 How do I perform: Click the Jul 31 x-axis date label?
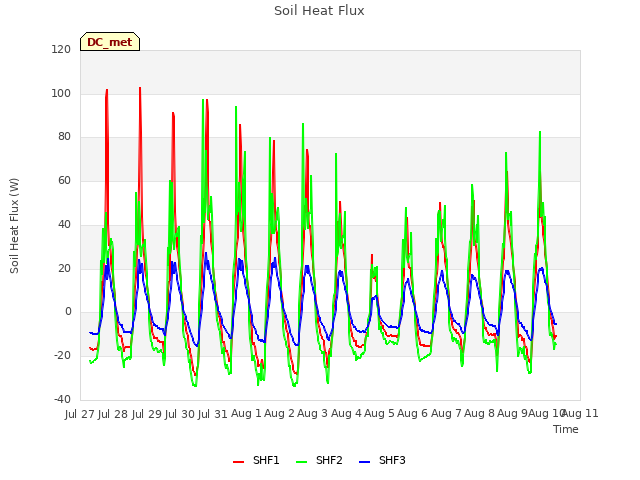(x=213, y=414)
